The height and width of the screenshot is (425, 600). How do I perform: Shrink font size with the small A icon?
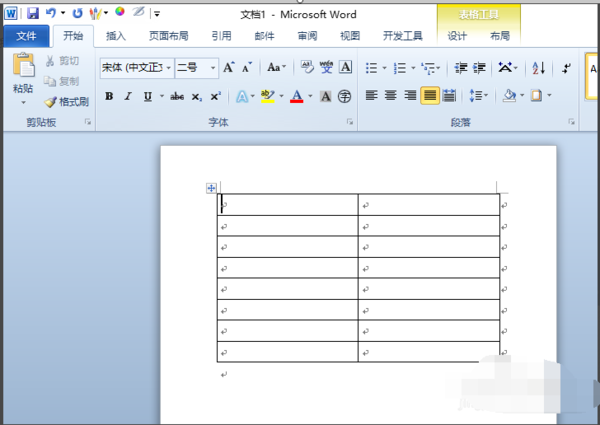click(x=247, y=68)
